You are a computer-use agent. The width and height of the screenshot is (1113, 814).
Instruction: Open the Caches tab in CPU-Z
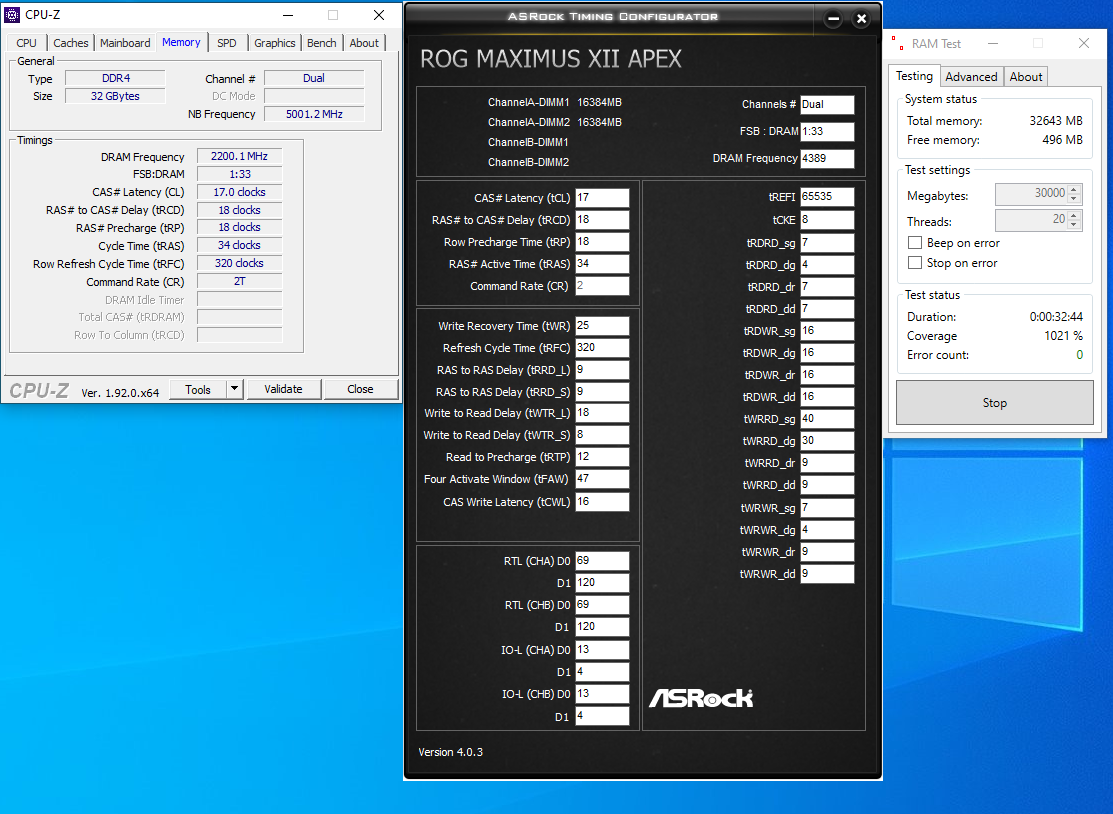(x=71, y=43)
